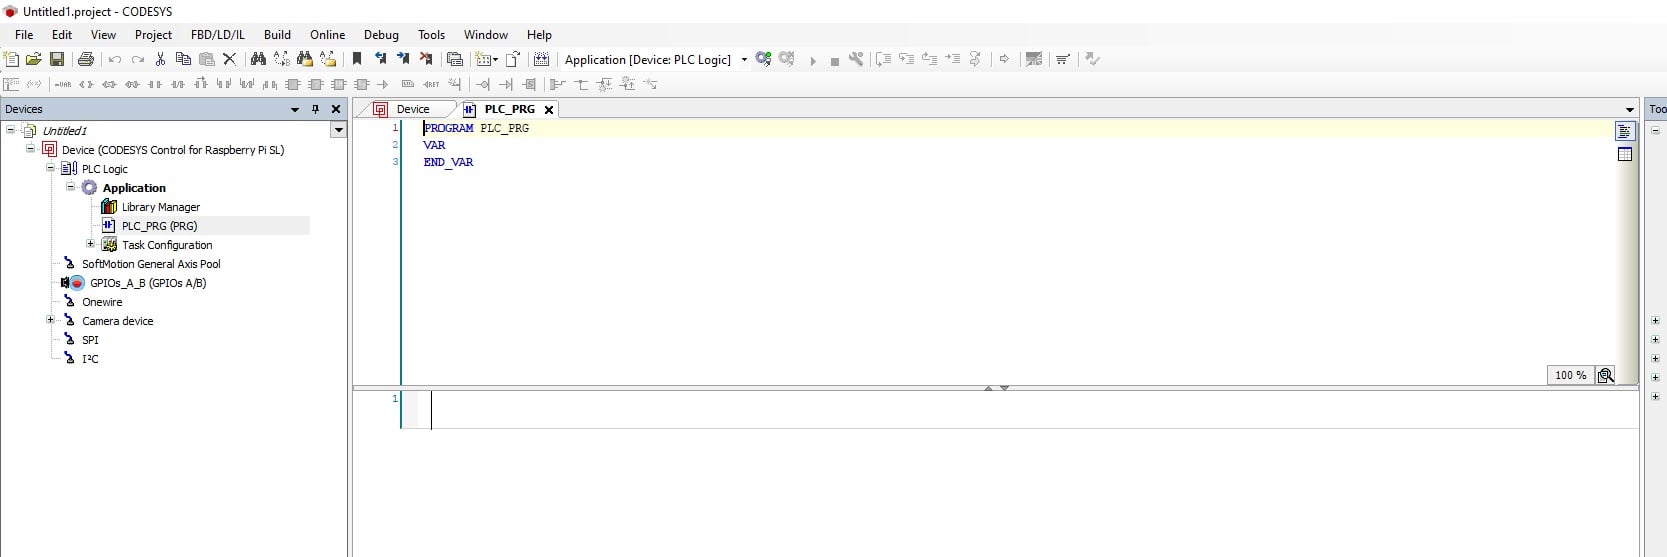1667x557 pixels.
Task: Open the Online menu
Action: point(327,34)
